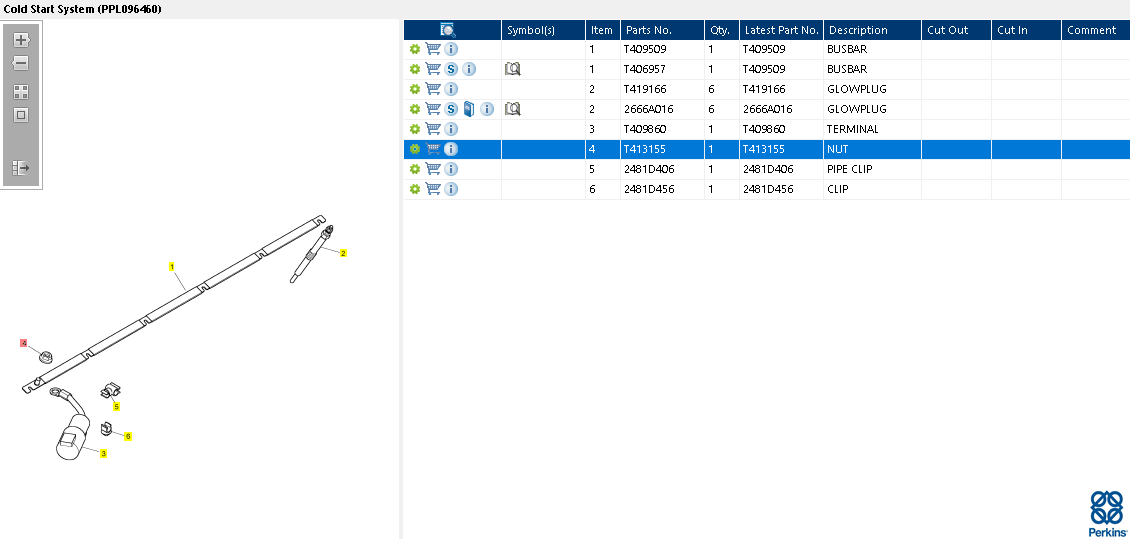Viewport: 1130px width, 539px height.
Task: Open info icon for 2481D456 CLIP
Action: [451, 189]
